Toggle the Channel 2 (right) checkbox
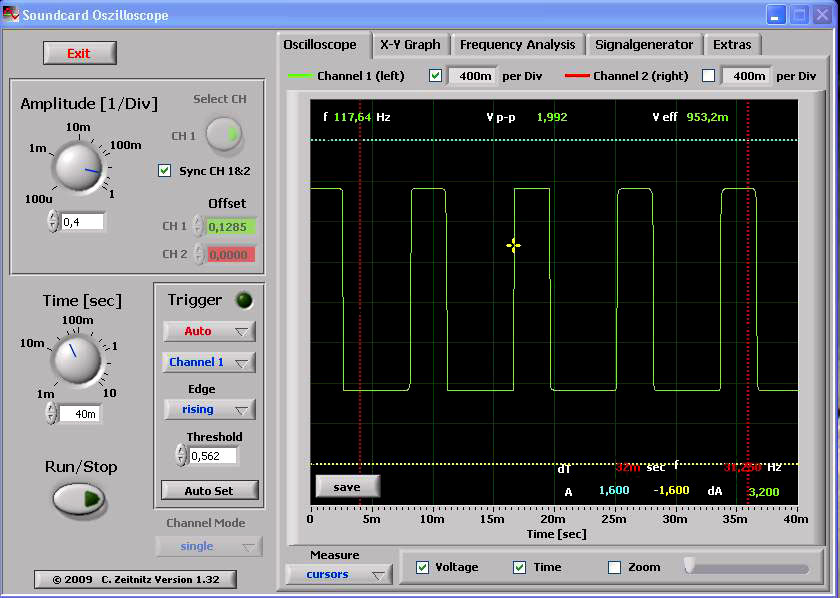Screen dimensions: 840x598 coord(708,76)
